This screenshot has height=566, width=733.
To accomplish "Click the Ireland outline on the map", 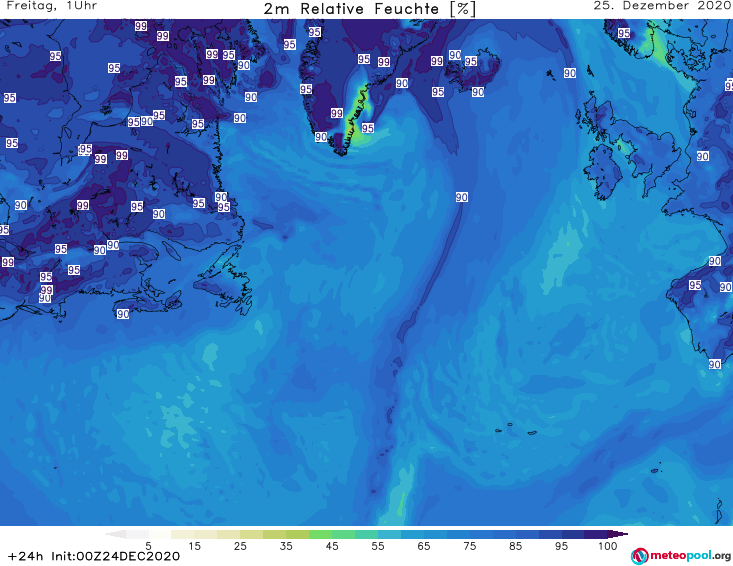I will (602, 172).
